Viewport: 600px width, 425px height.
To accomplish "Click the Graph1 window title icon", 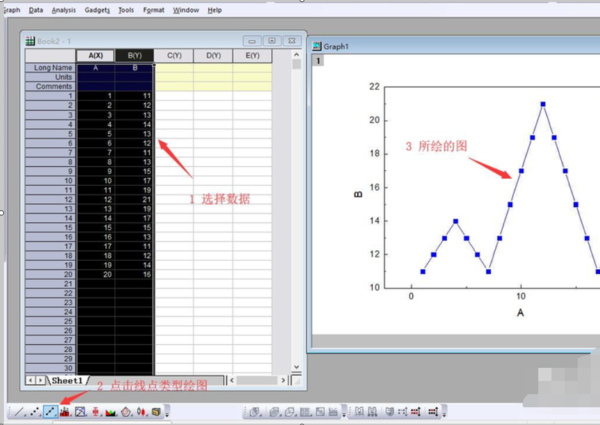I will point(317,46).
